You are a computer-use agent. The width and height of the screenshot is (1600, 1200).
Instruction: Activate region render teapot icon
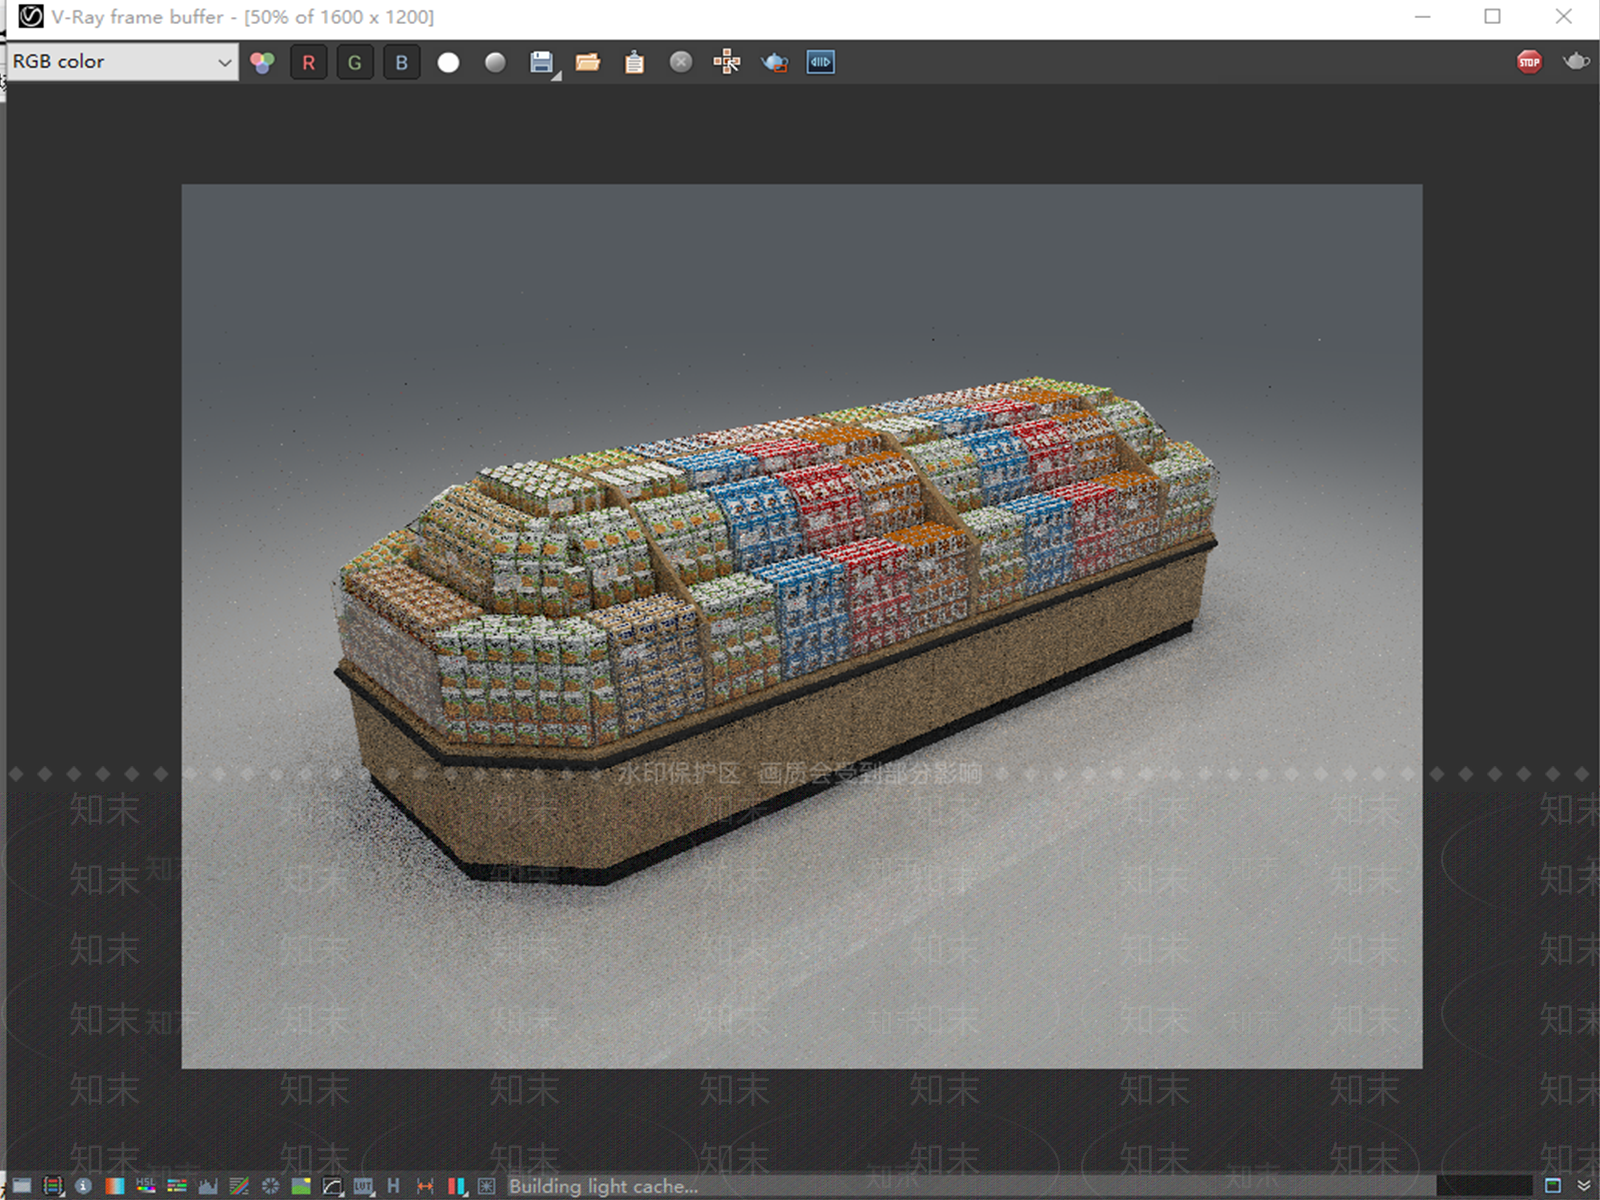(774, 62)
